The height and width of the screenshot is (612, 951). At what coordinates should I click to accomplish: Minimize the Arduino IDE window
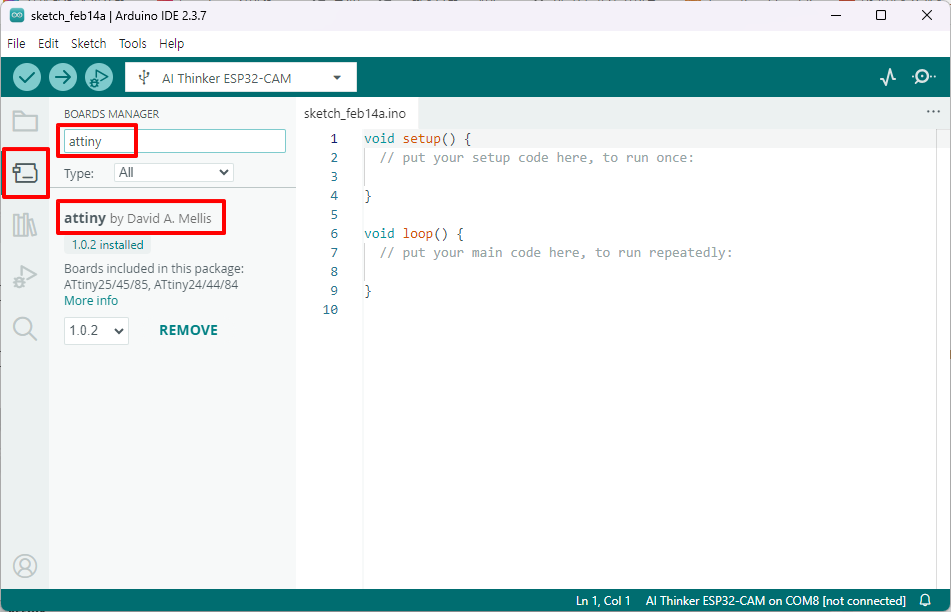click(x=836, y=15)
